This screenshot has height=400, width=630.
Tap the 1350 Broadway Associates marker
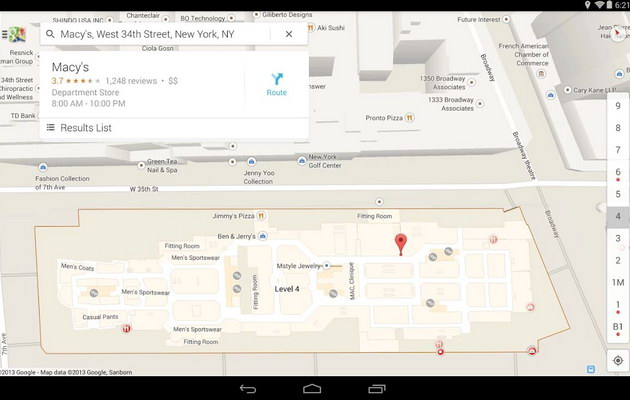click(x=472, y=83)
